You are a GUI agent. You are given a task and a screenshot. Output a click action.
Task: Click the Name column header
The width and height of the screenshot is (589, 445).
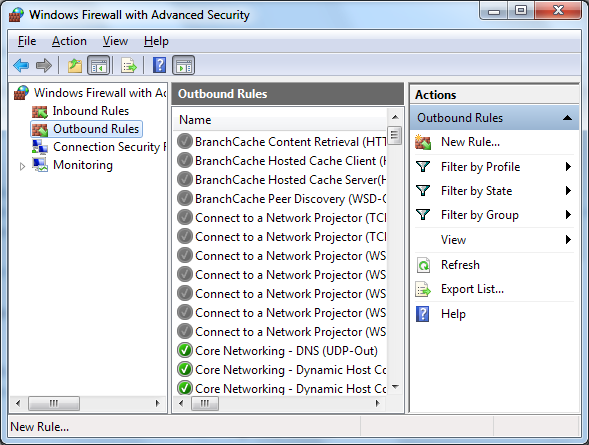coord(281,120)
